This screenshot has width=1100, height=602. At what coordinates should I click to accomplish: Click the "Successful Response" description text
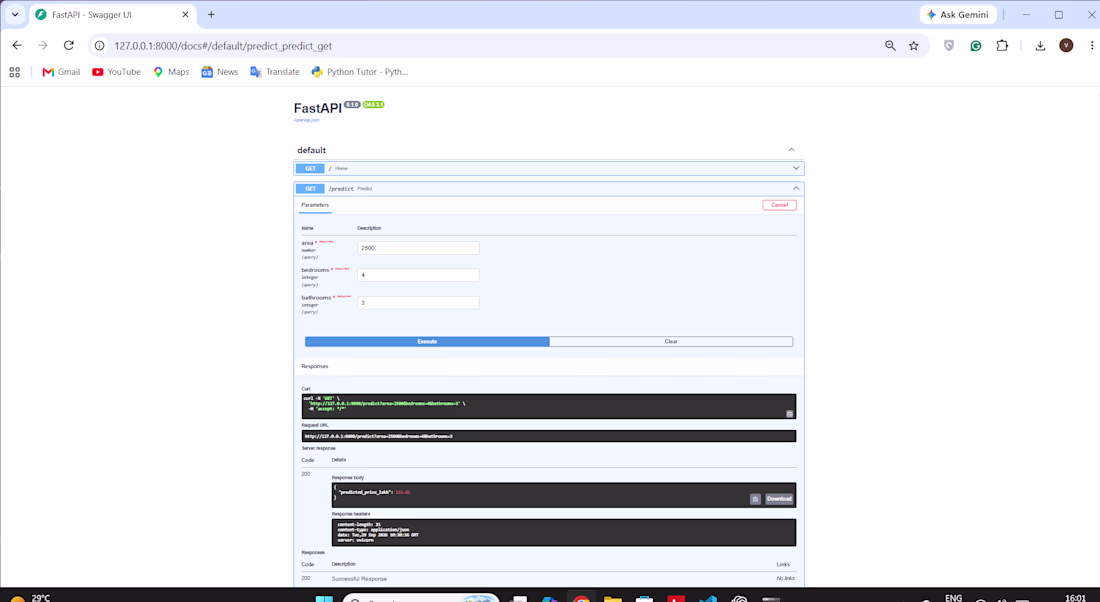coord(359,579)
